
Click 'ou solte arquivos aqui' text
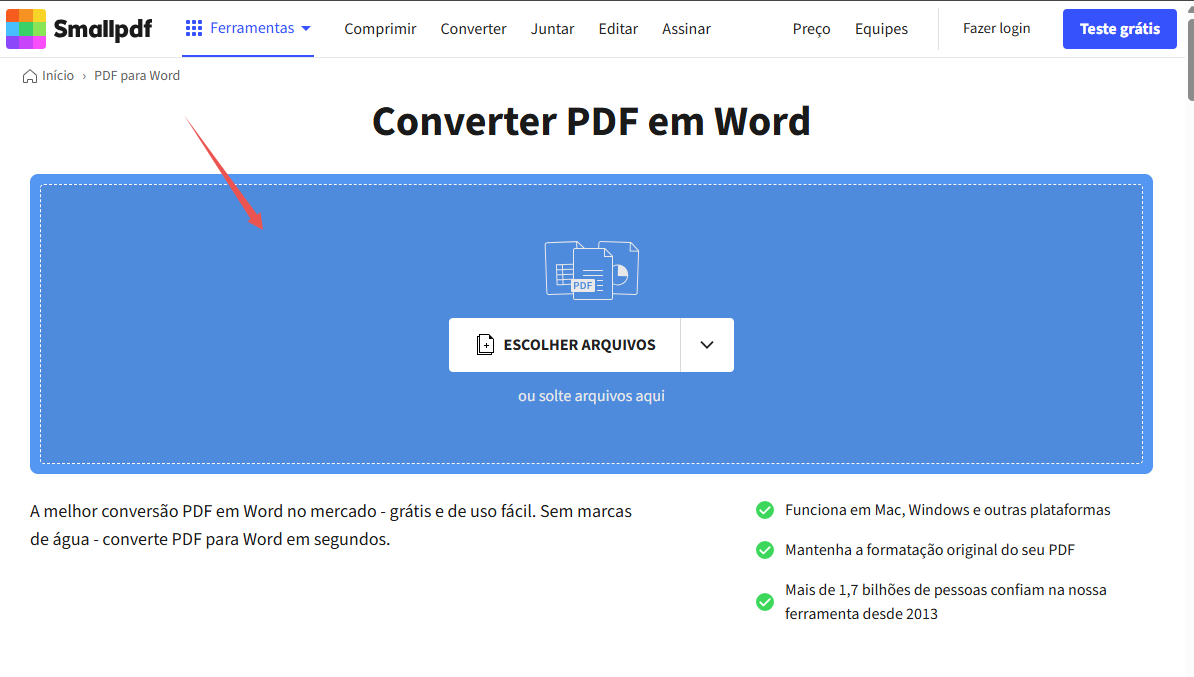(x=592, y=396)
